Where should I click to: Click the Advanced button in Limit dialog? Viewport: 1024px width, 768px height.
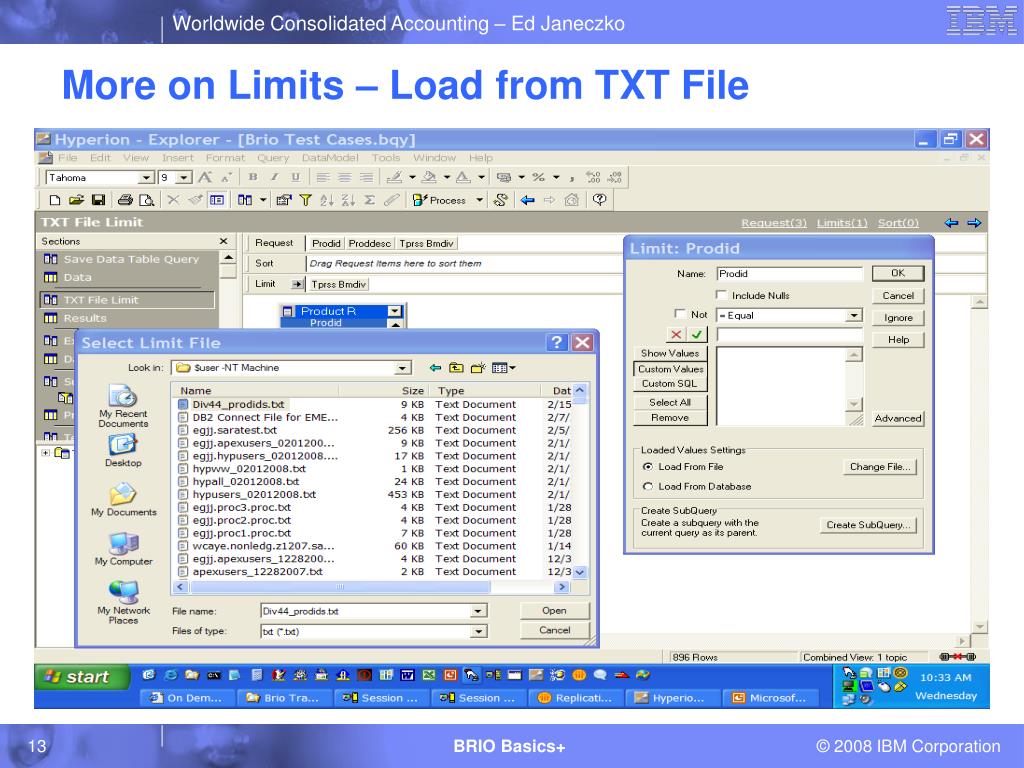click(898, 418)
